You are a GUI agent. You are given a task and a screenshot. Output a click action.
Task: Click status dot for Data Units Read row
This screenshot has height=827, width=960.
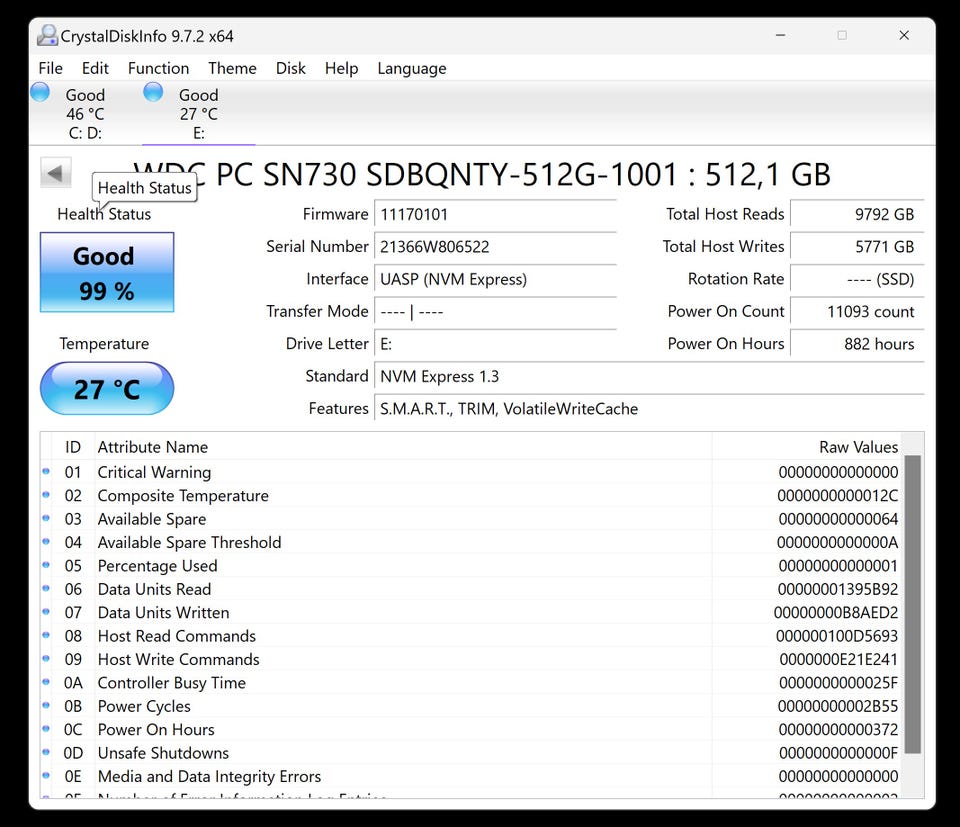(46, 588)
